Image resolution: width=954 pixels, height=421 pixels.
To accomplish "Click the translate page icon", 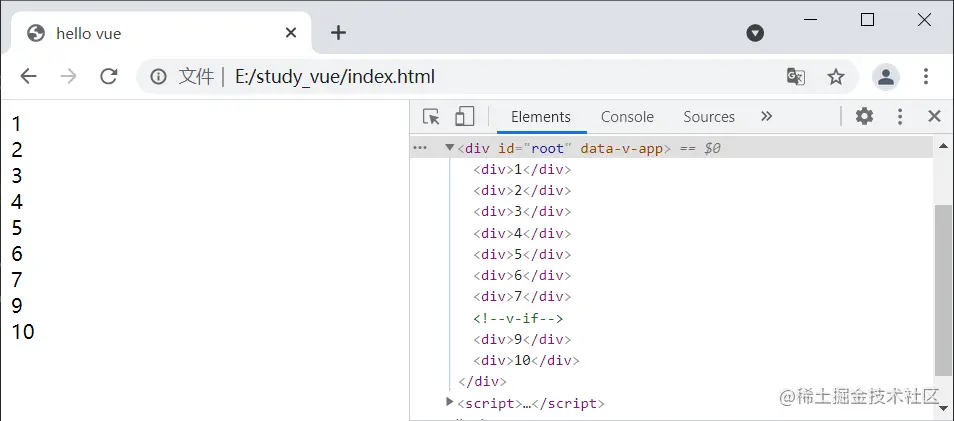I will 796,77.
